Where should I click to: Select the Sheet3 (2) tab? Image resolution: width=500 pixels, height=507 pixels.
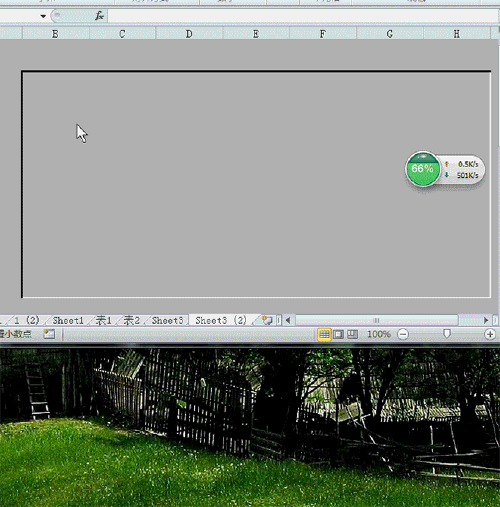point(221,320)
